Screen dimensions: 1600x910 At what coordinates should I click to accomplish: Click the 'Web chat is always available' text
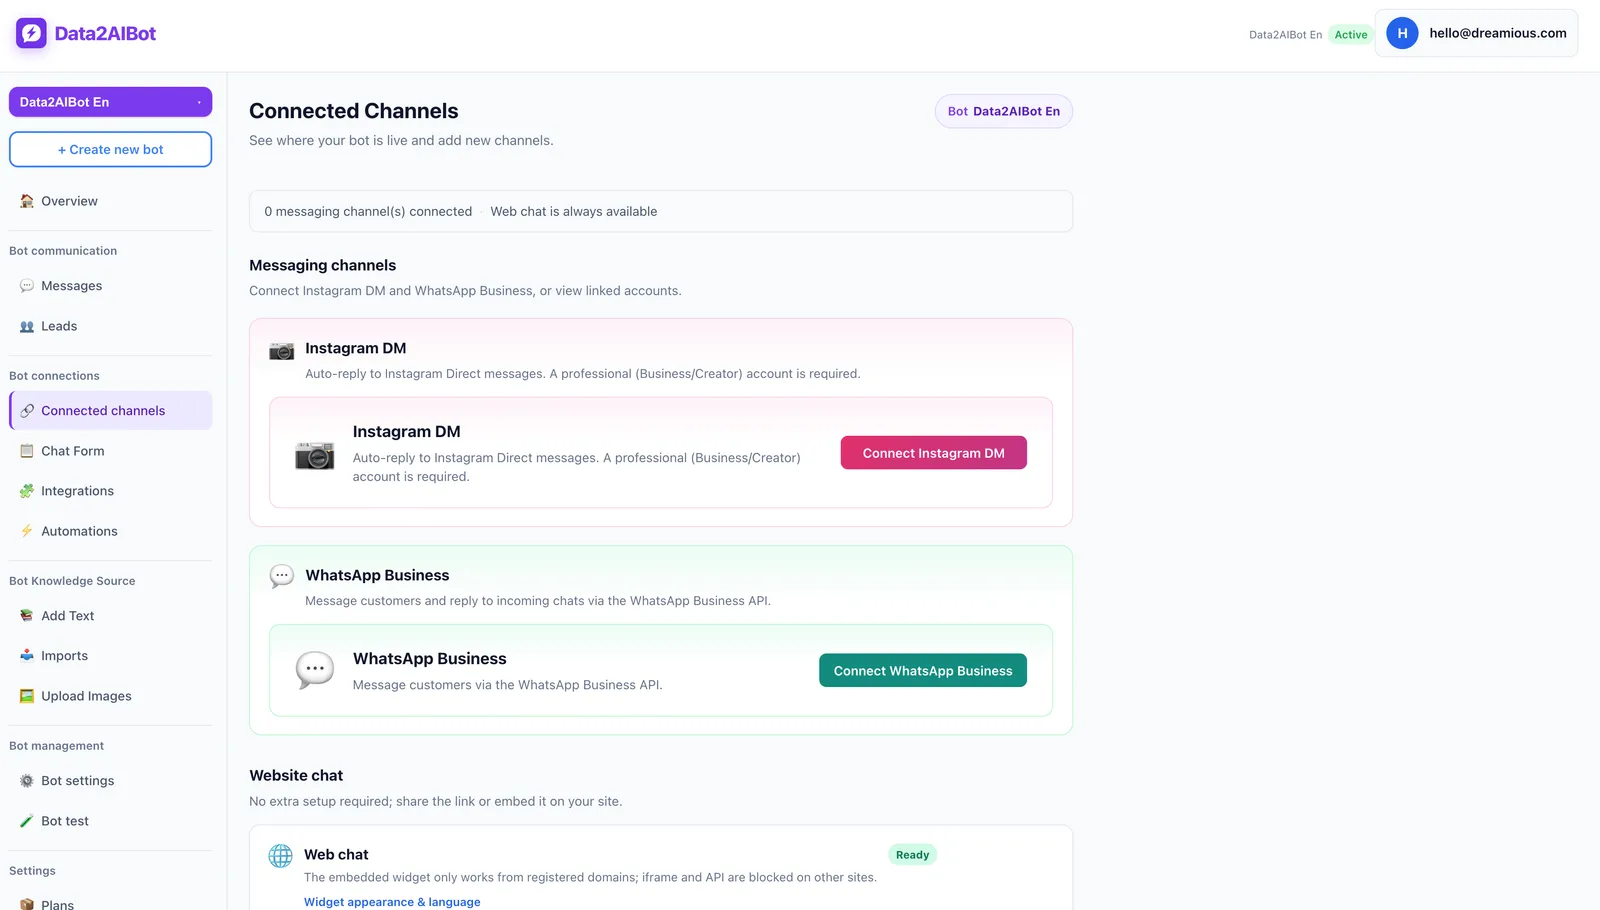[x=574, y=212]
